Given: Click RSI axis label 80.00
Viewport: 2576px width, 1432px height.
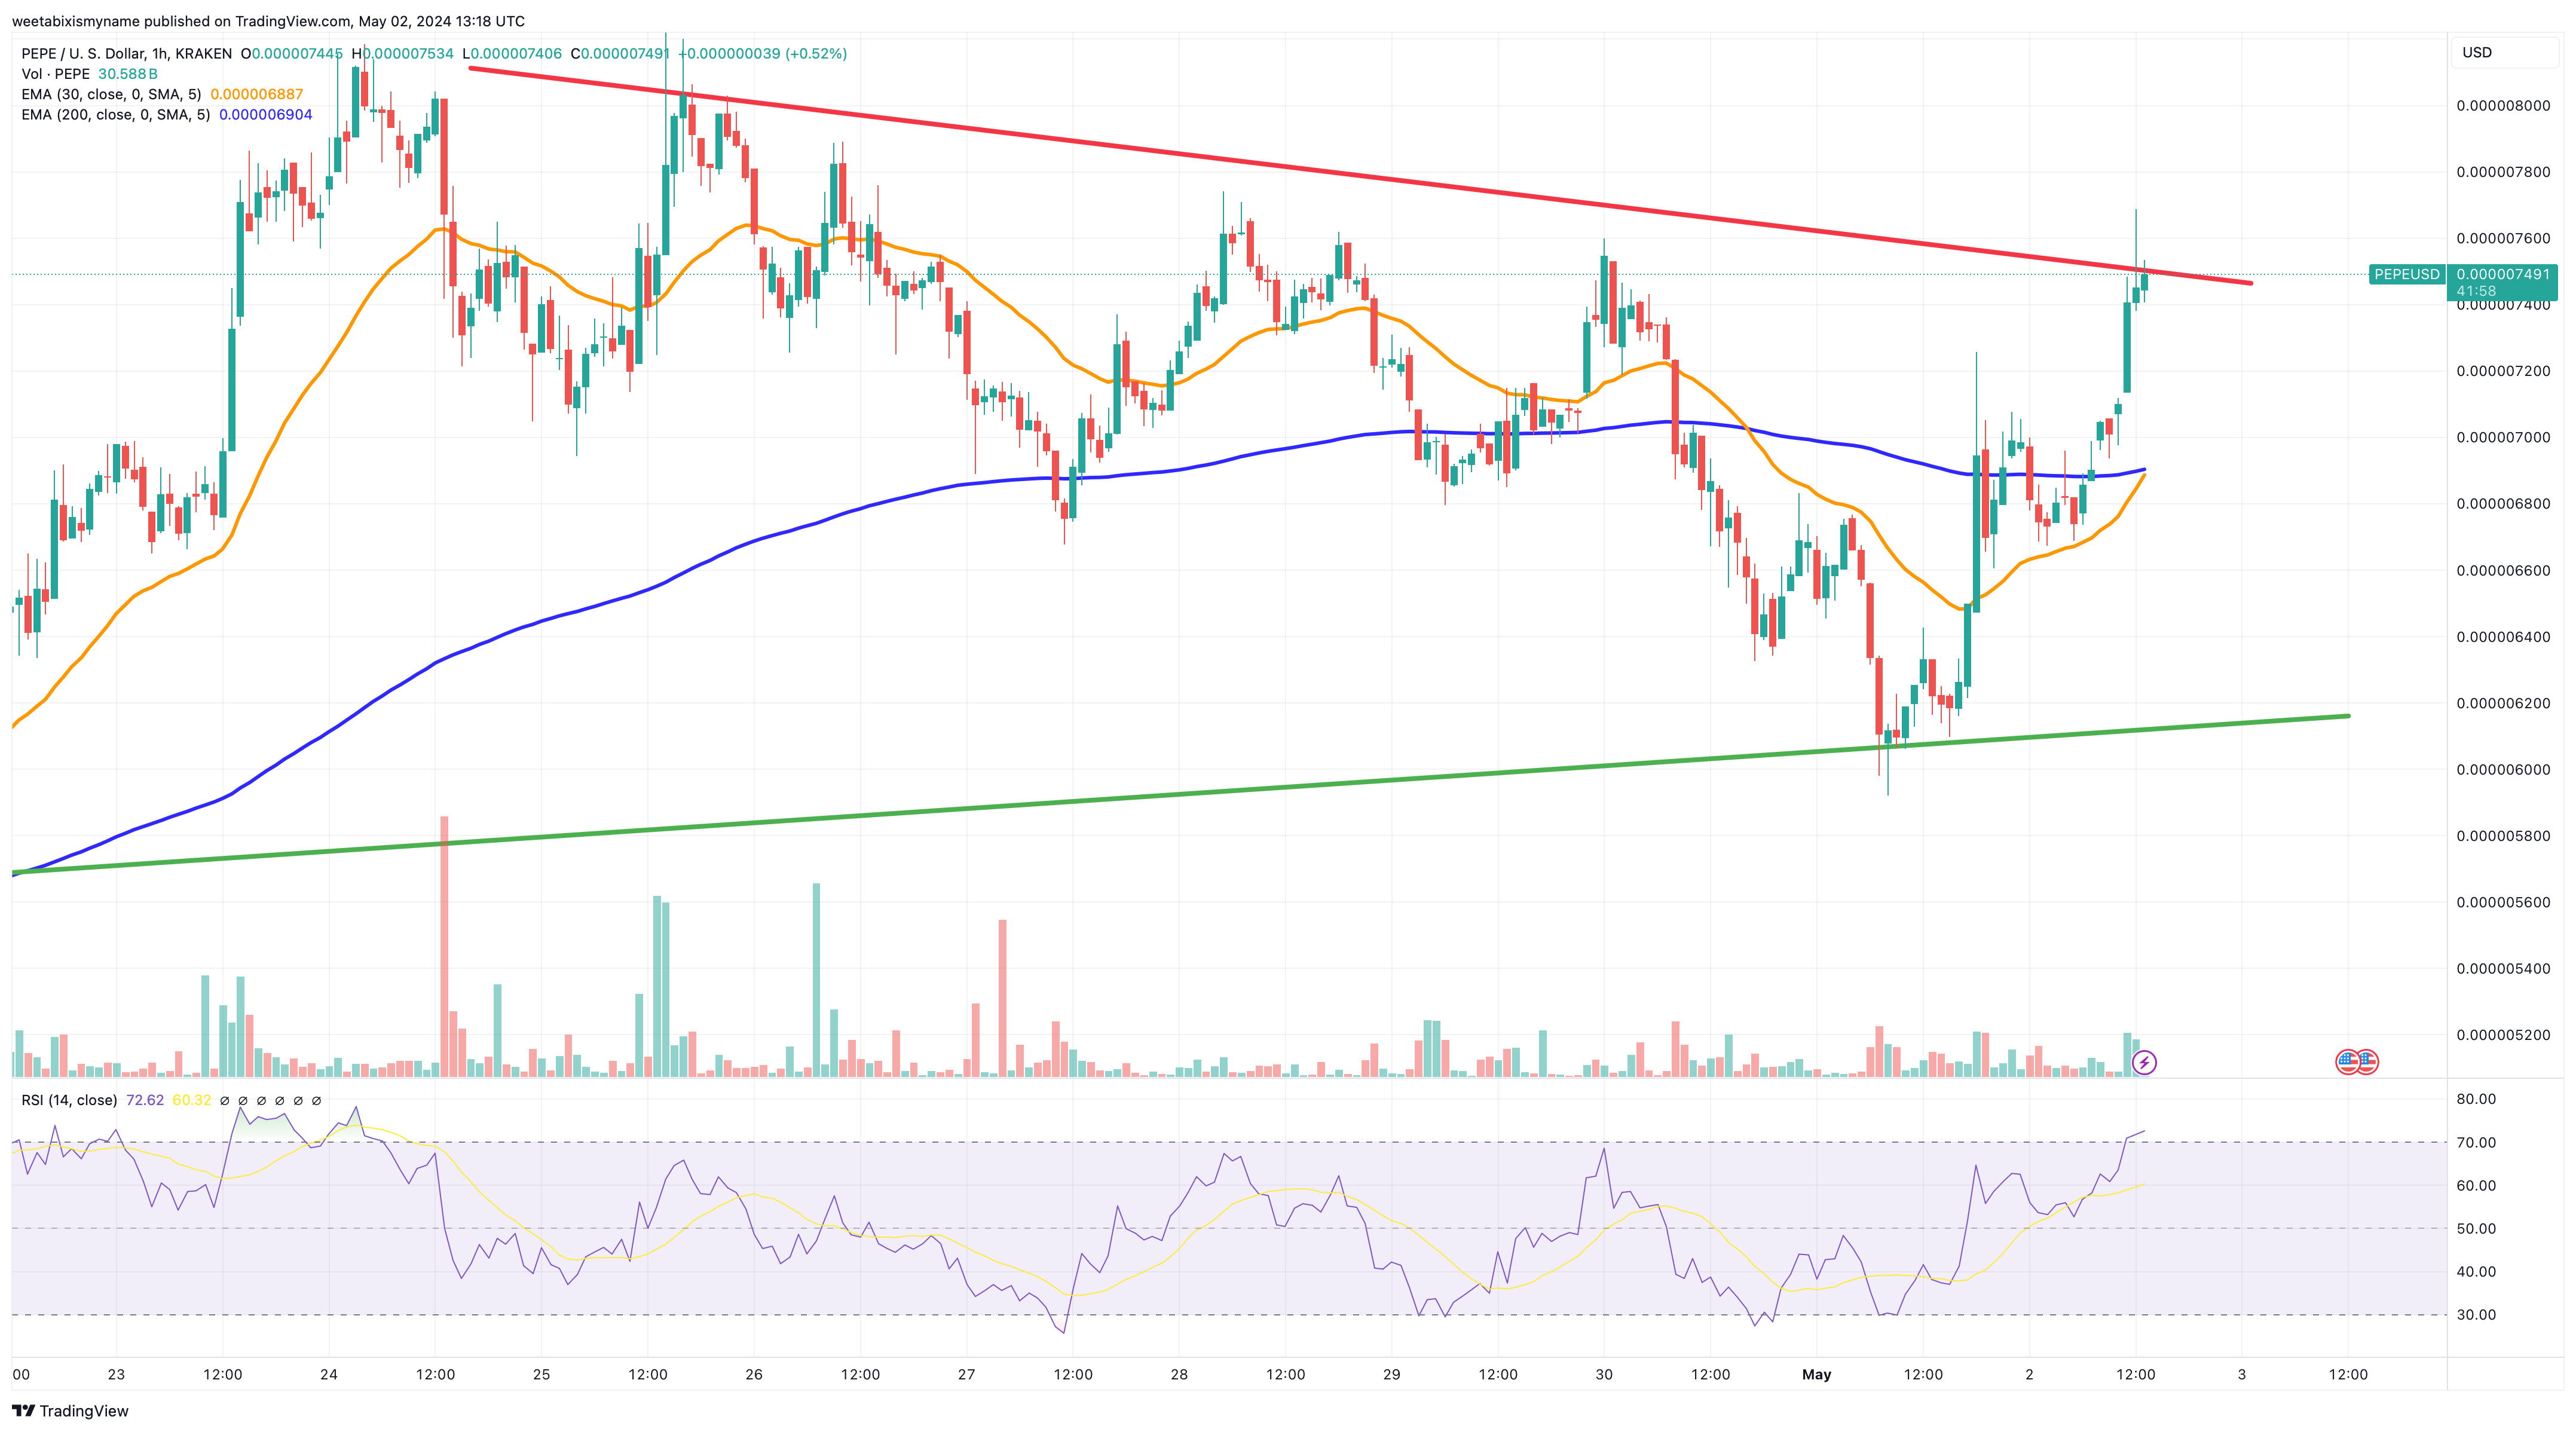Looking at the screenshot, I should 2476,1099.
